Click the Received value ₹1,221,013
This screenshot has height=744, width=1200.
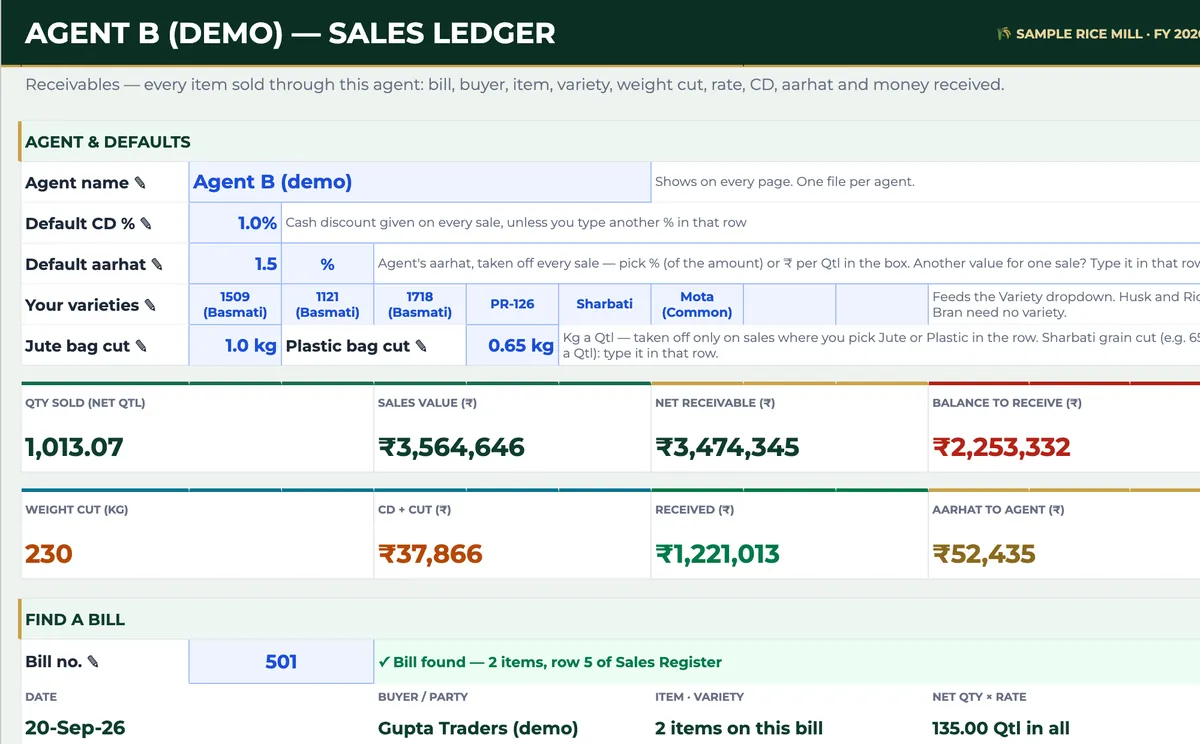pyautogui.click(x=717, y=553)
